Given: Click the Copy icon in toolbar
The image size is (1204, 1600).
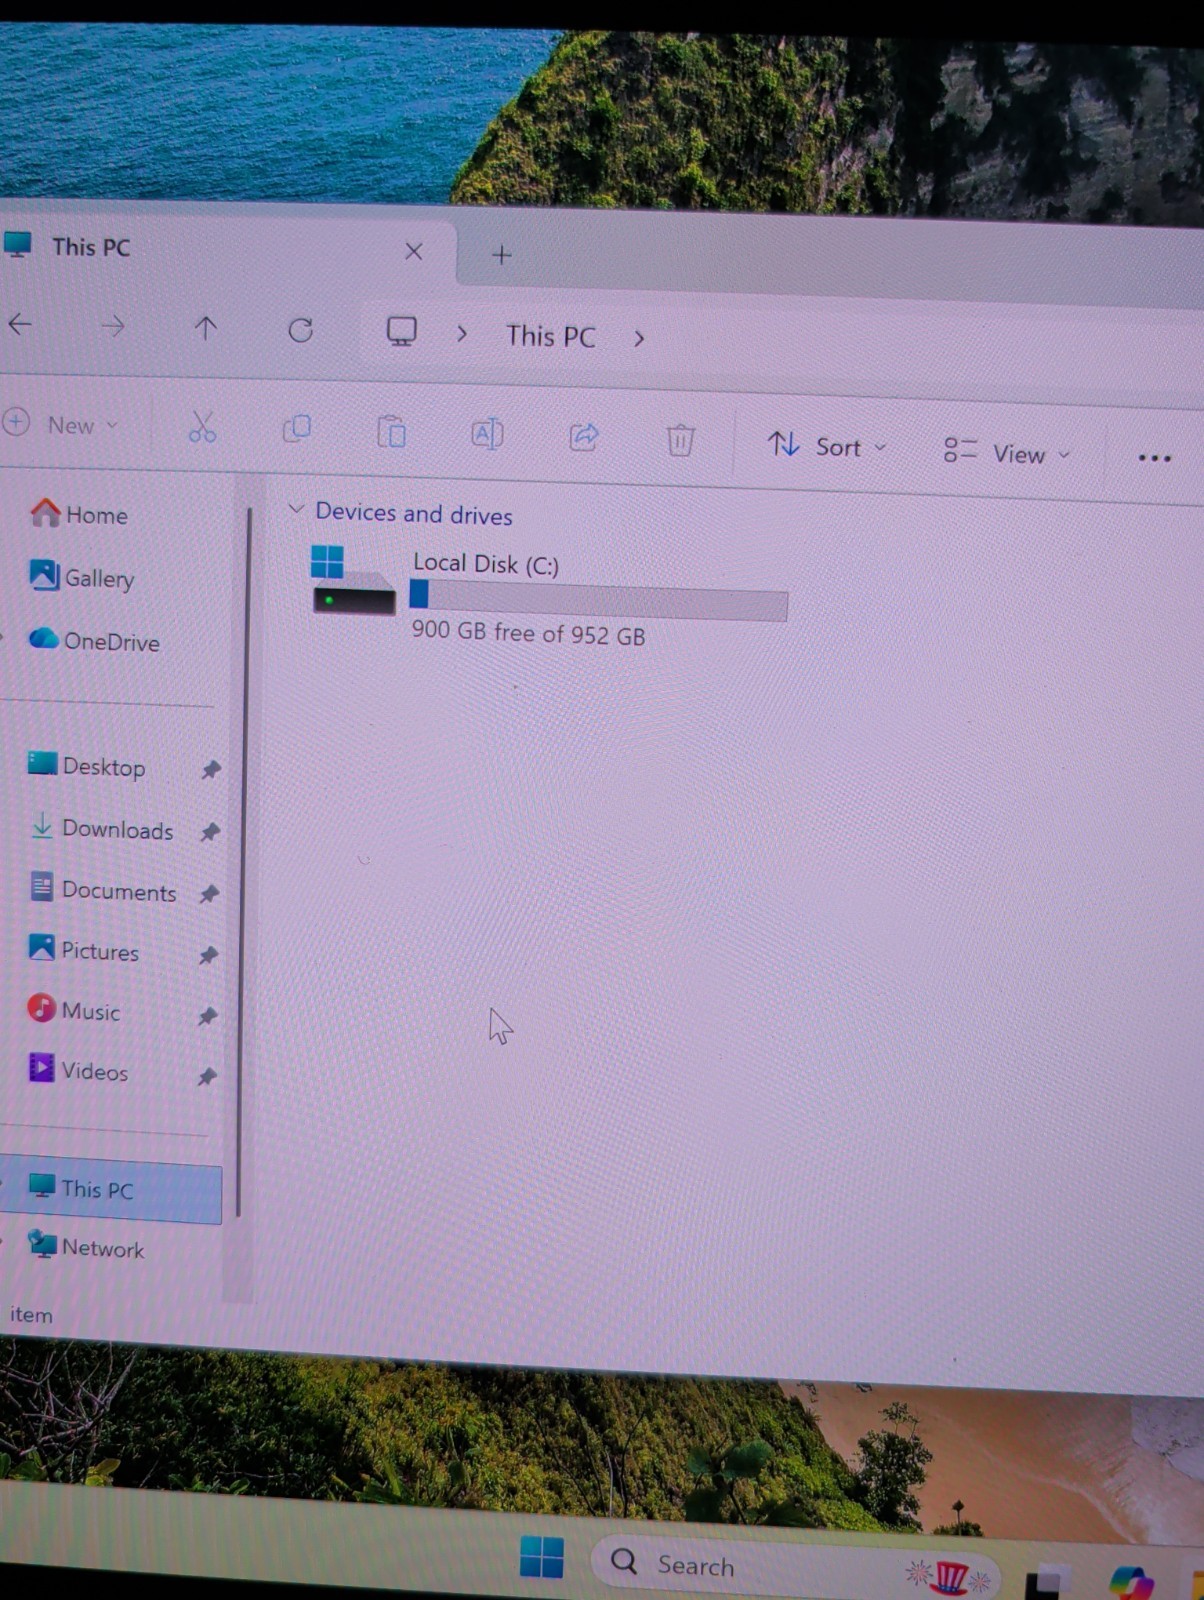Looking at the screenshot, I should click(x=297, y=429).
